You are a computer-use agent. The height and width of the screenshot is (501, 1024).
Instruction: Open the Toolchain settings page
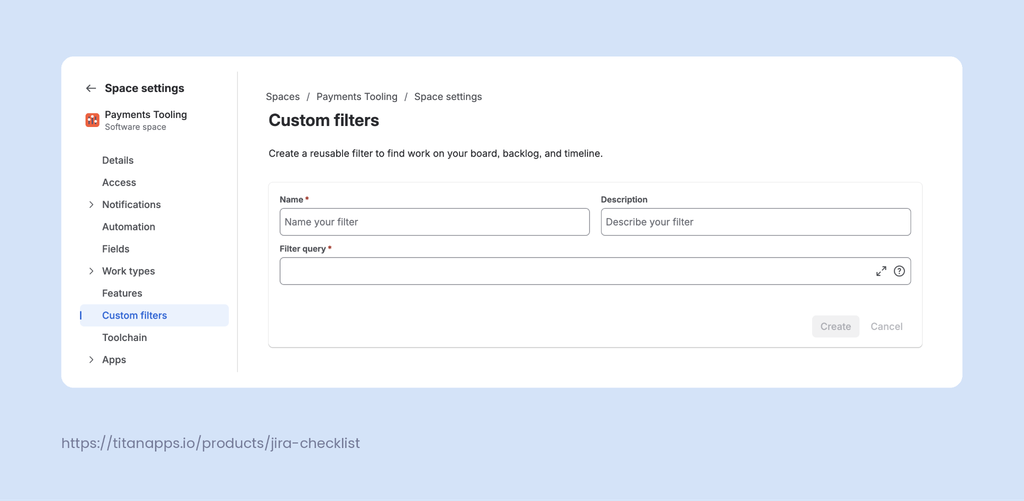[x=124, y=338]
